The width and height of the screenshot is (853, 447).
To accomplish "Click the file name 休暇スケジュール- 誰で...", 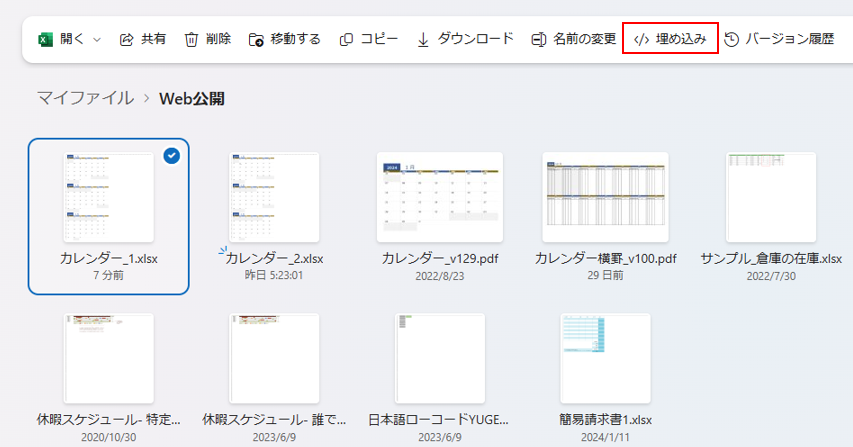I will point(274,420).
